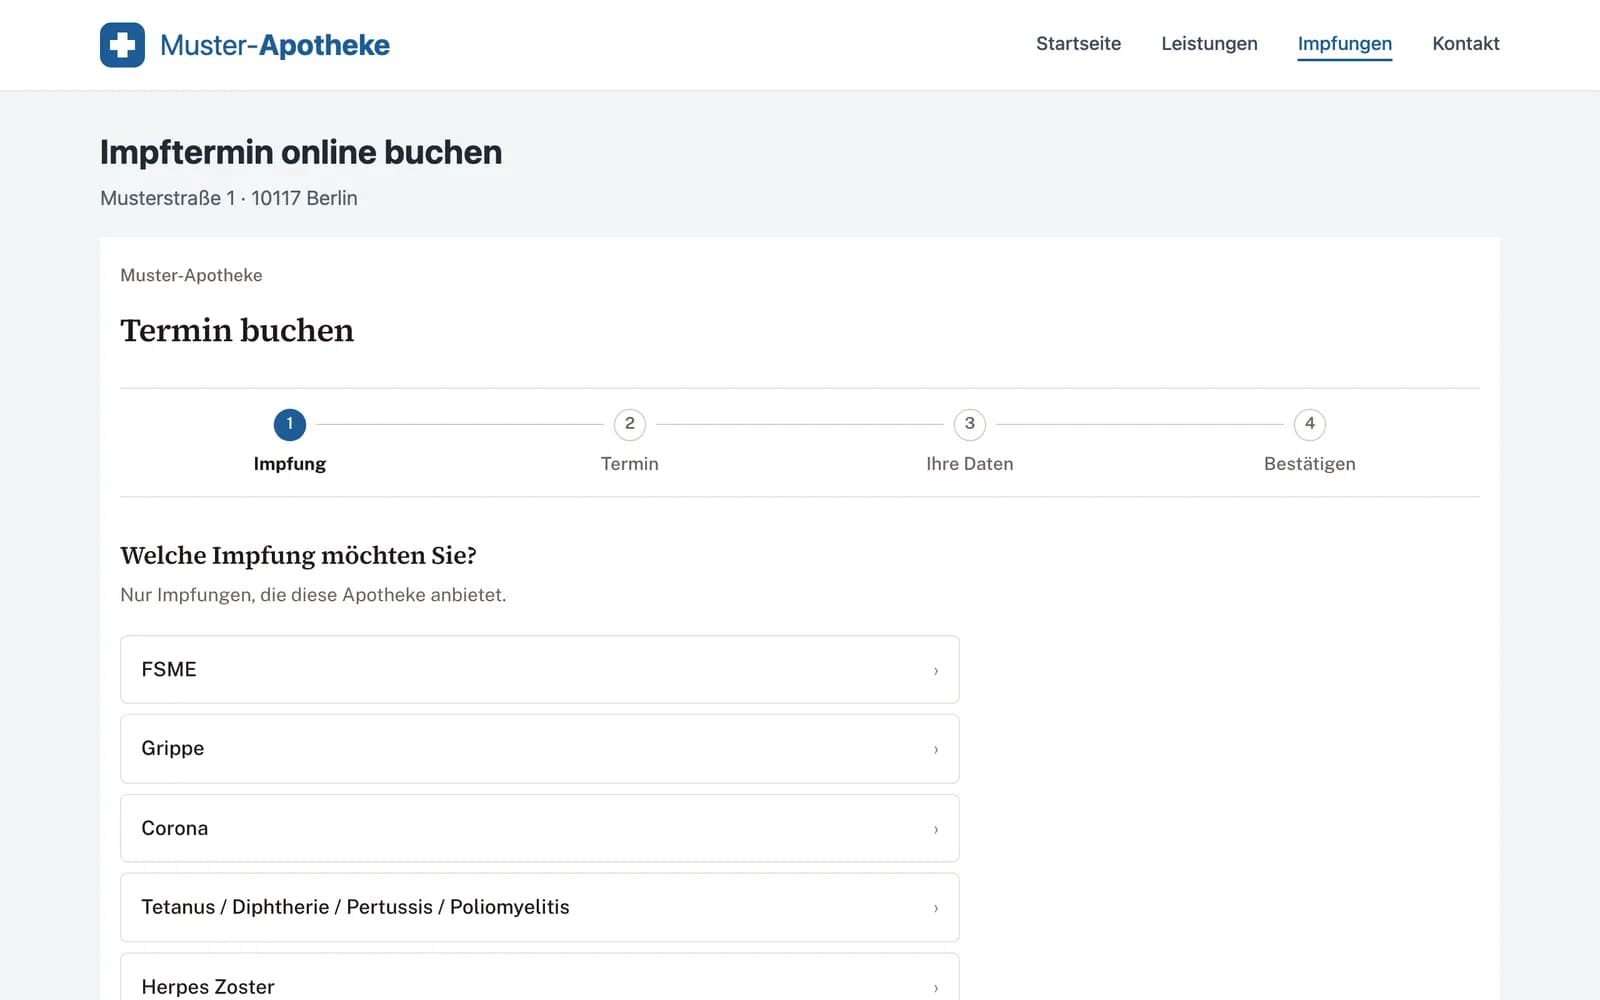Click the pharmacy cross logo icon
The width and height of the screenshot is (1600, 1000).
click(x=122, y=45)
